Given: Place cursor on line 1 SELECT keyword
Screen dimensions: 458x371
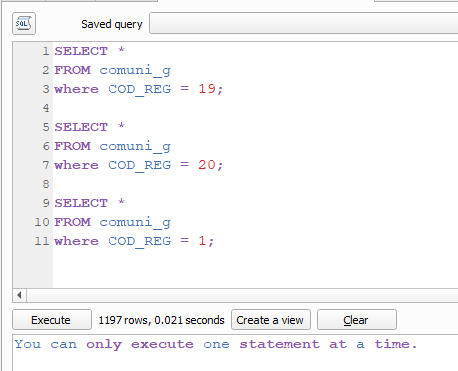Looking at the screenshot, I should point(81,51).
